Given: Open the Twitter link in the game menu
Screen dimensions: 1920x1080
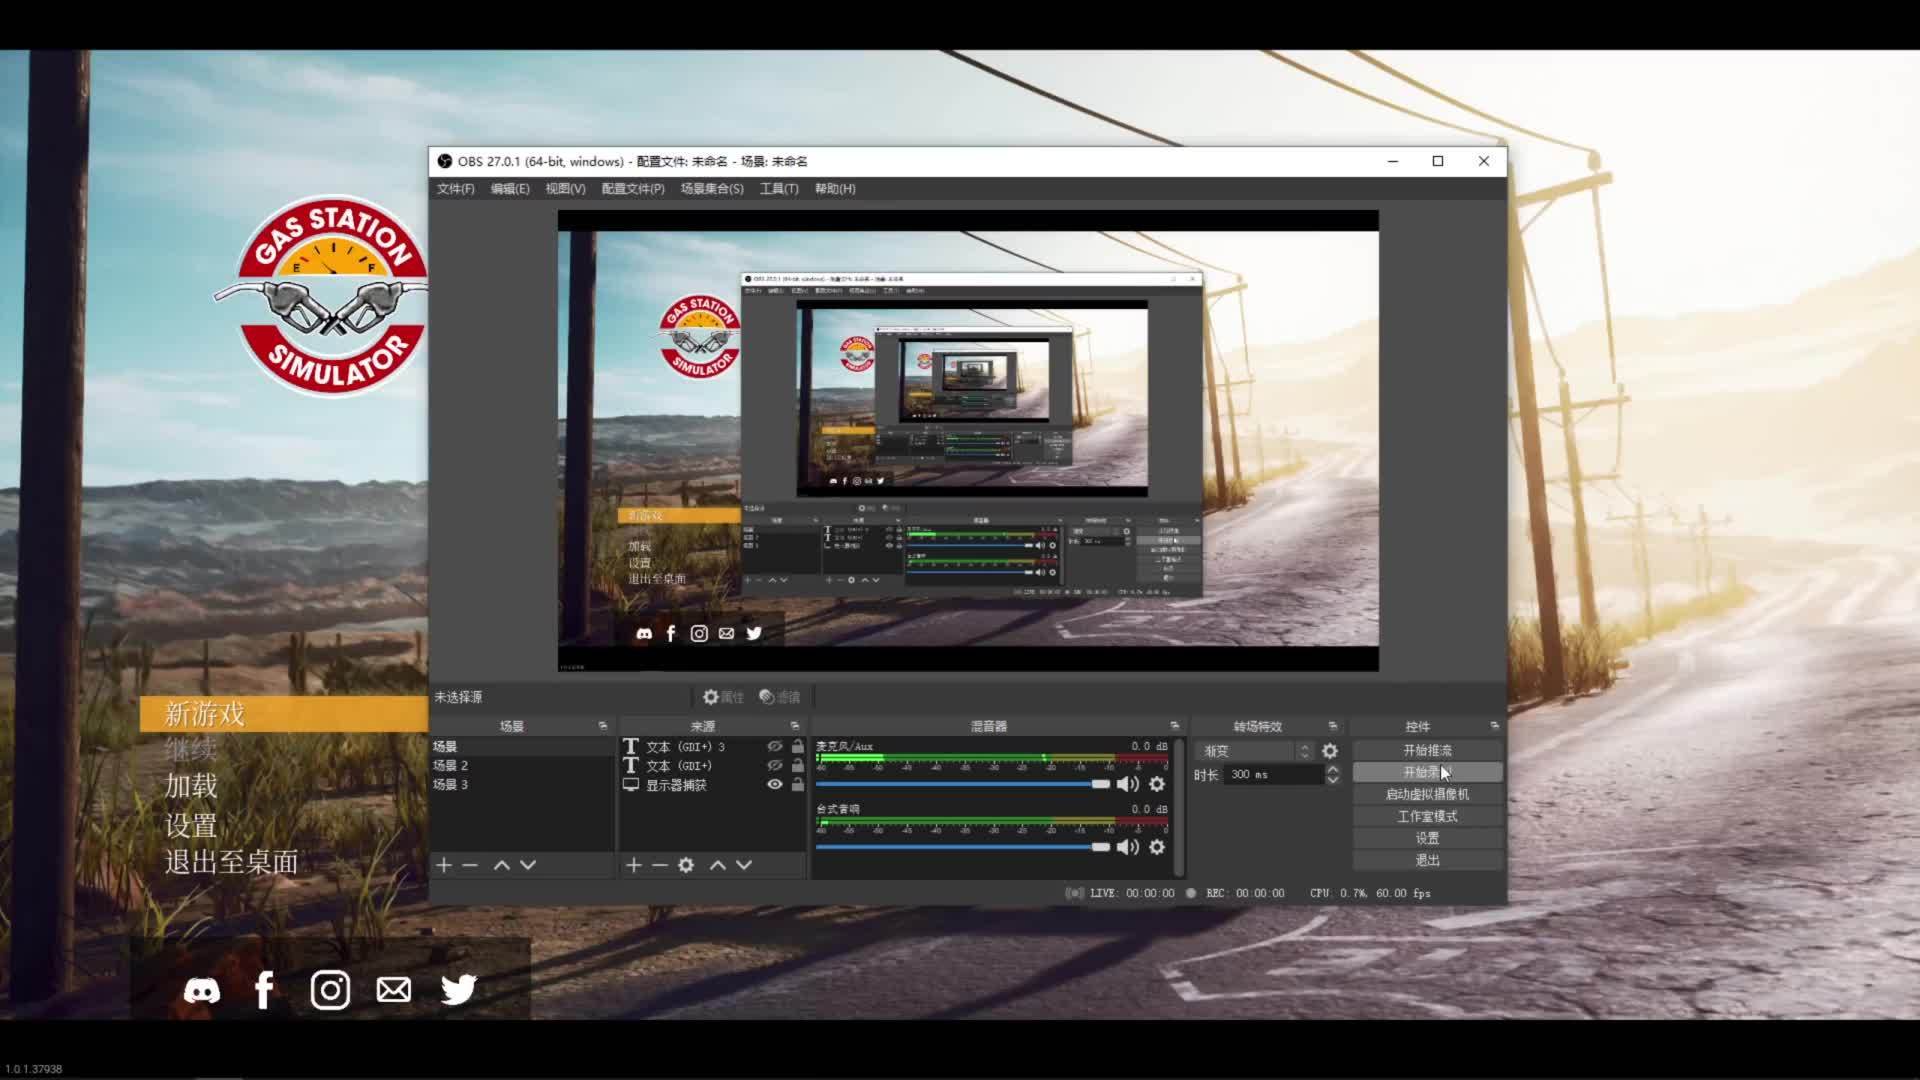Looking at the screenshot, I should tap(459, 990).
